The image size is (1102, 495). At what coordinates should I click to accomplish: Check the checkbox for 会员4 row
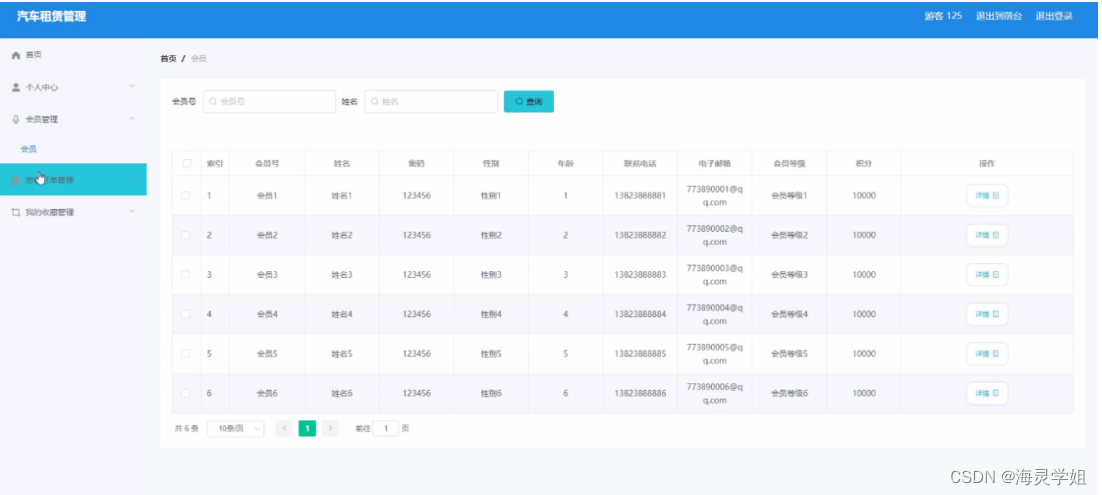coord(186,314)
